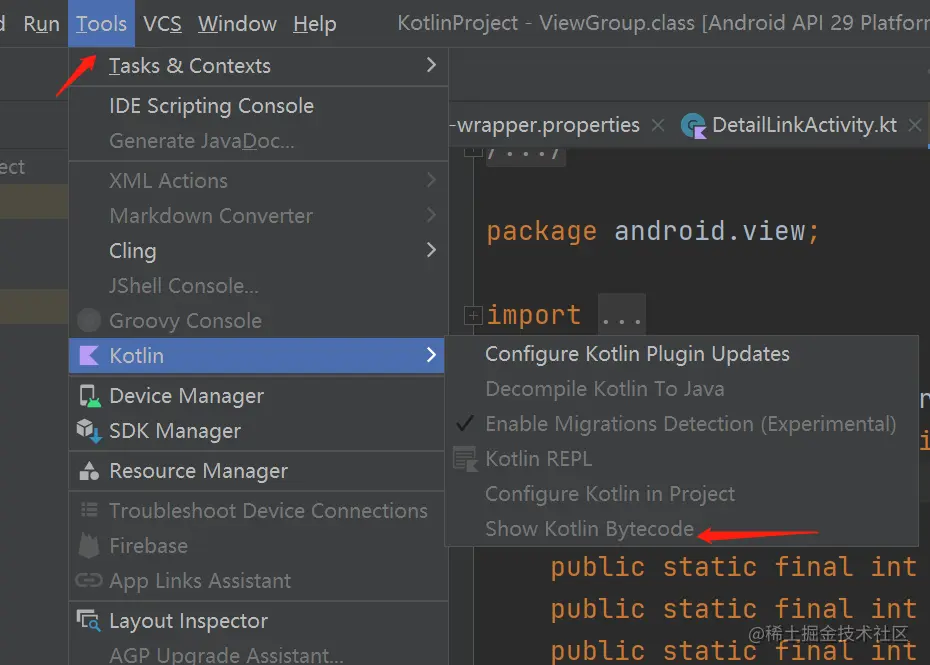The width and height of the screenshot is (930, 665).
Task: Select Show Kotlin Bytecode
Action: [x=589, y=529]
